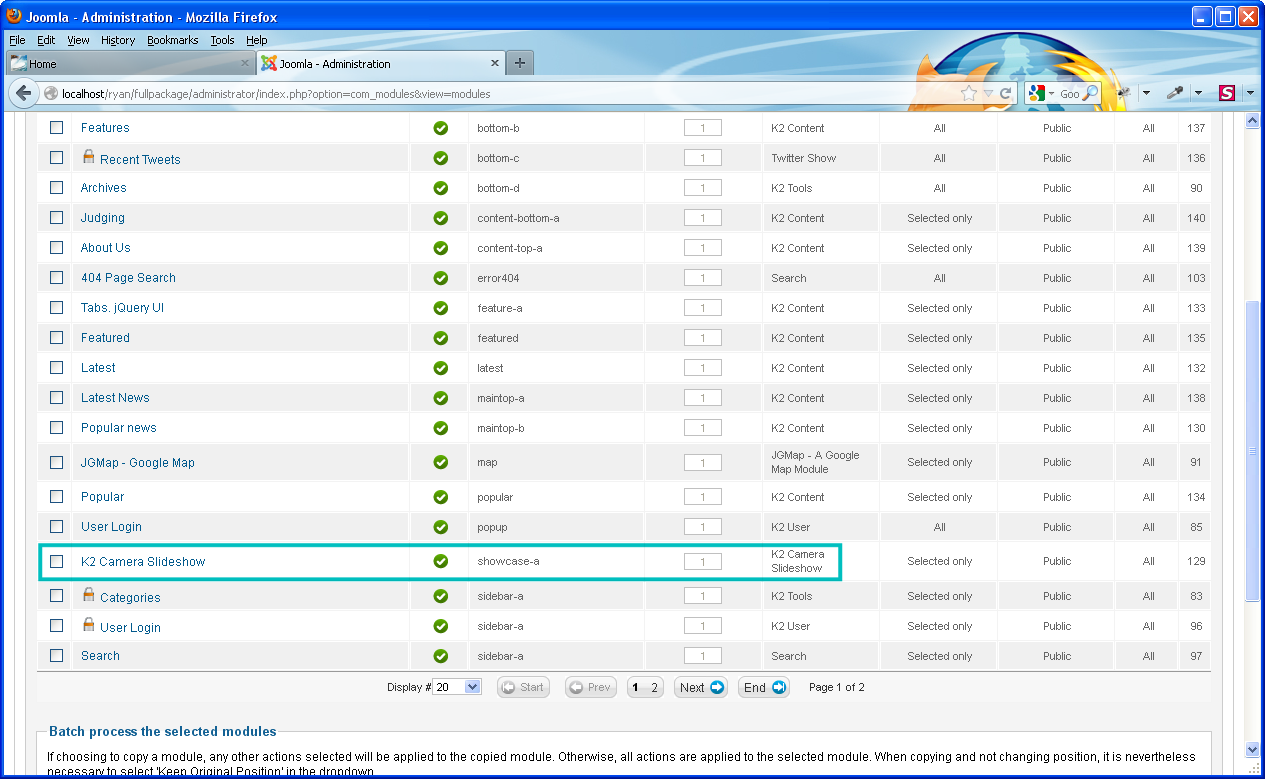1265x779 pixels.
Task: Click the bookmark star icon in address bar
Action: (968, 93)
